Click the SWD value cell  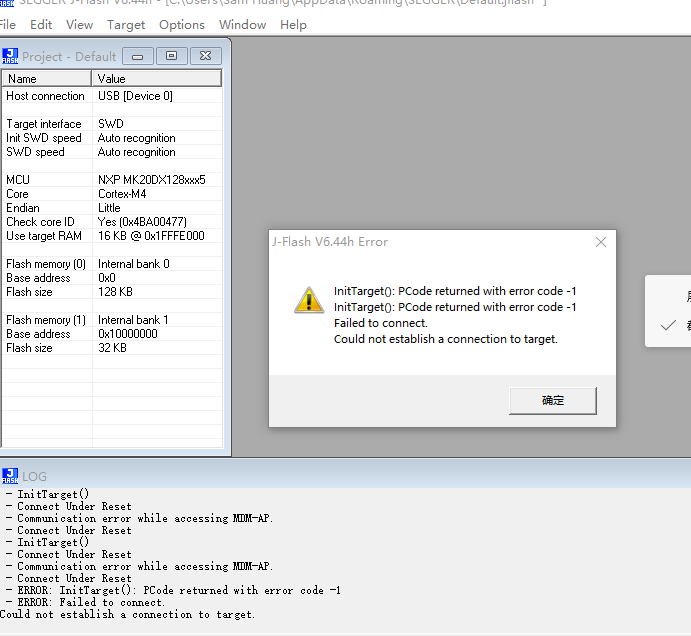pyautogui.click(x=111, y=124)
